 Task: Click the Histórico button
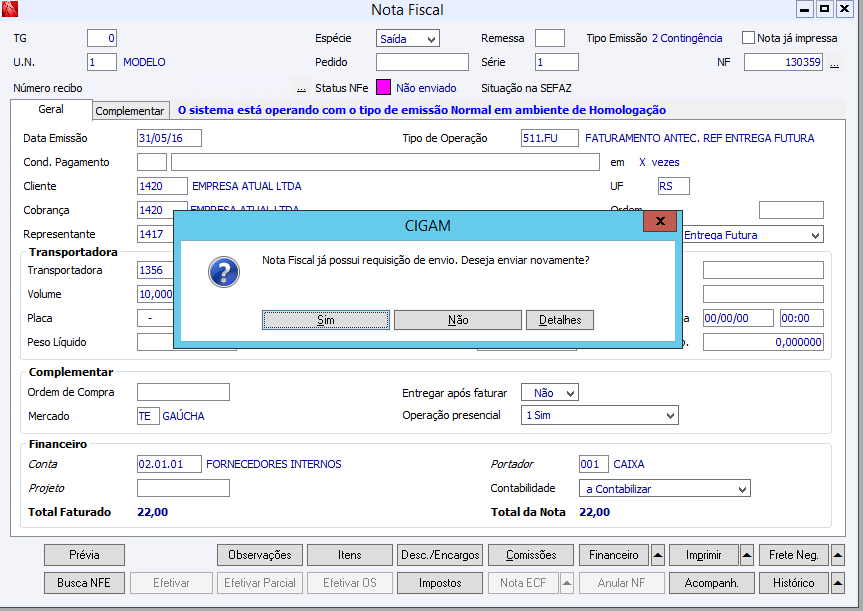point(794,583)
